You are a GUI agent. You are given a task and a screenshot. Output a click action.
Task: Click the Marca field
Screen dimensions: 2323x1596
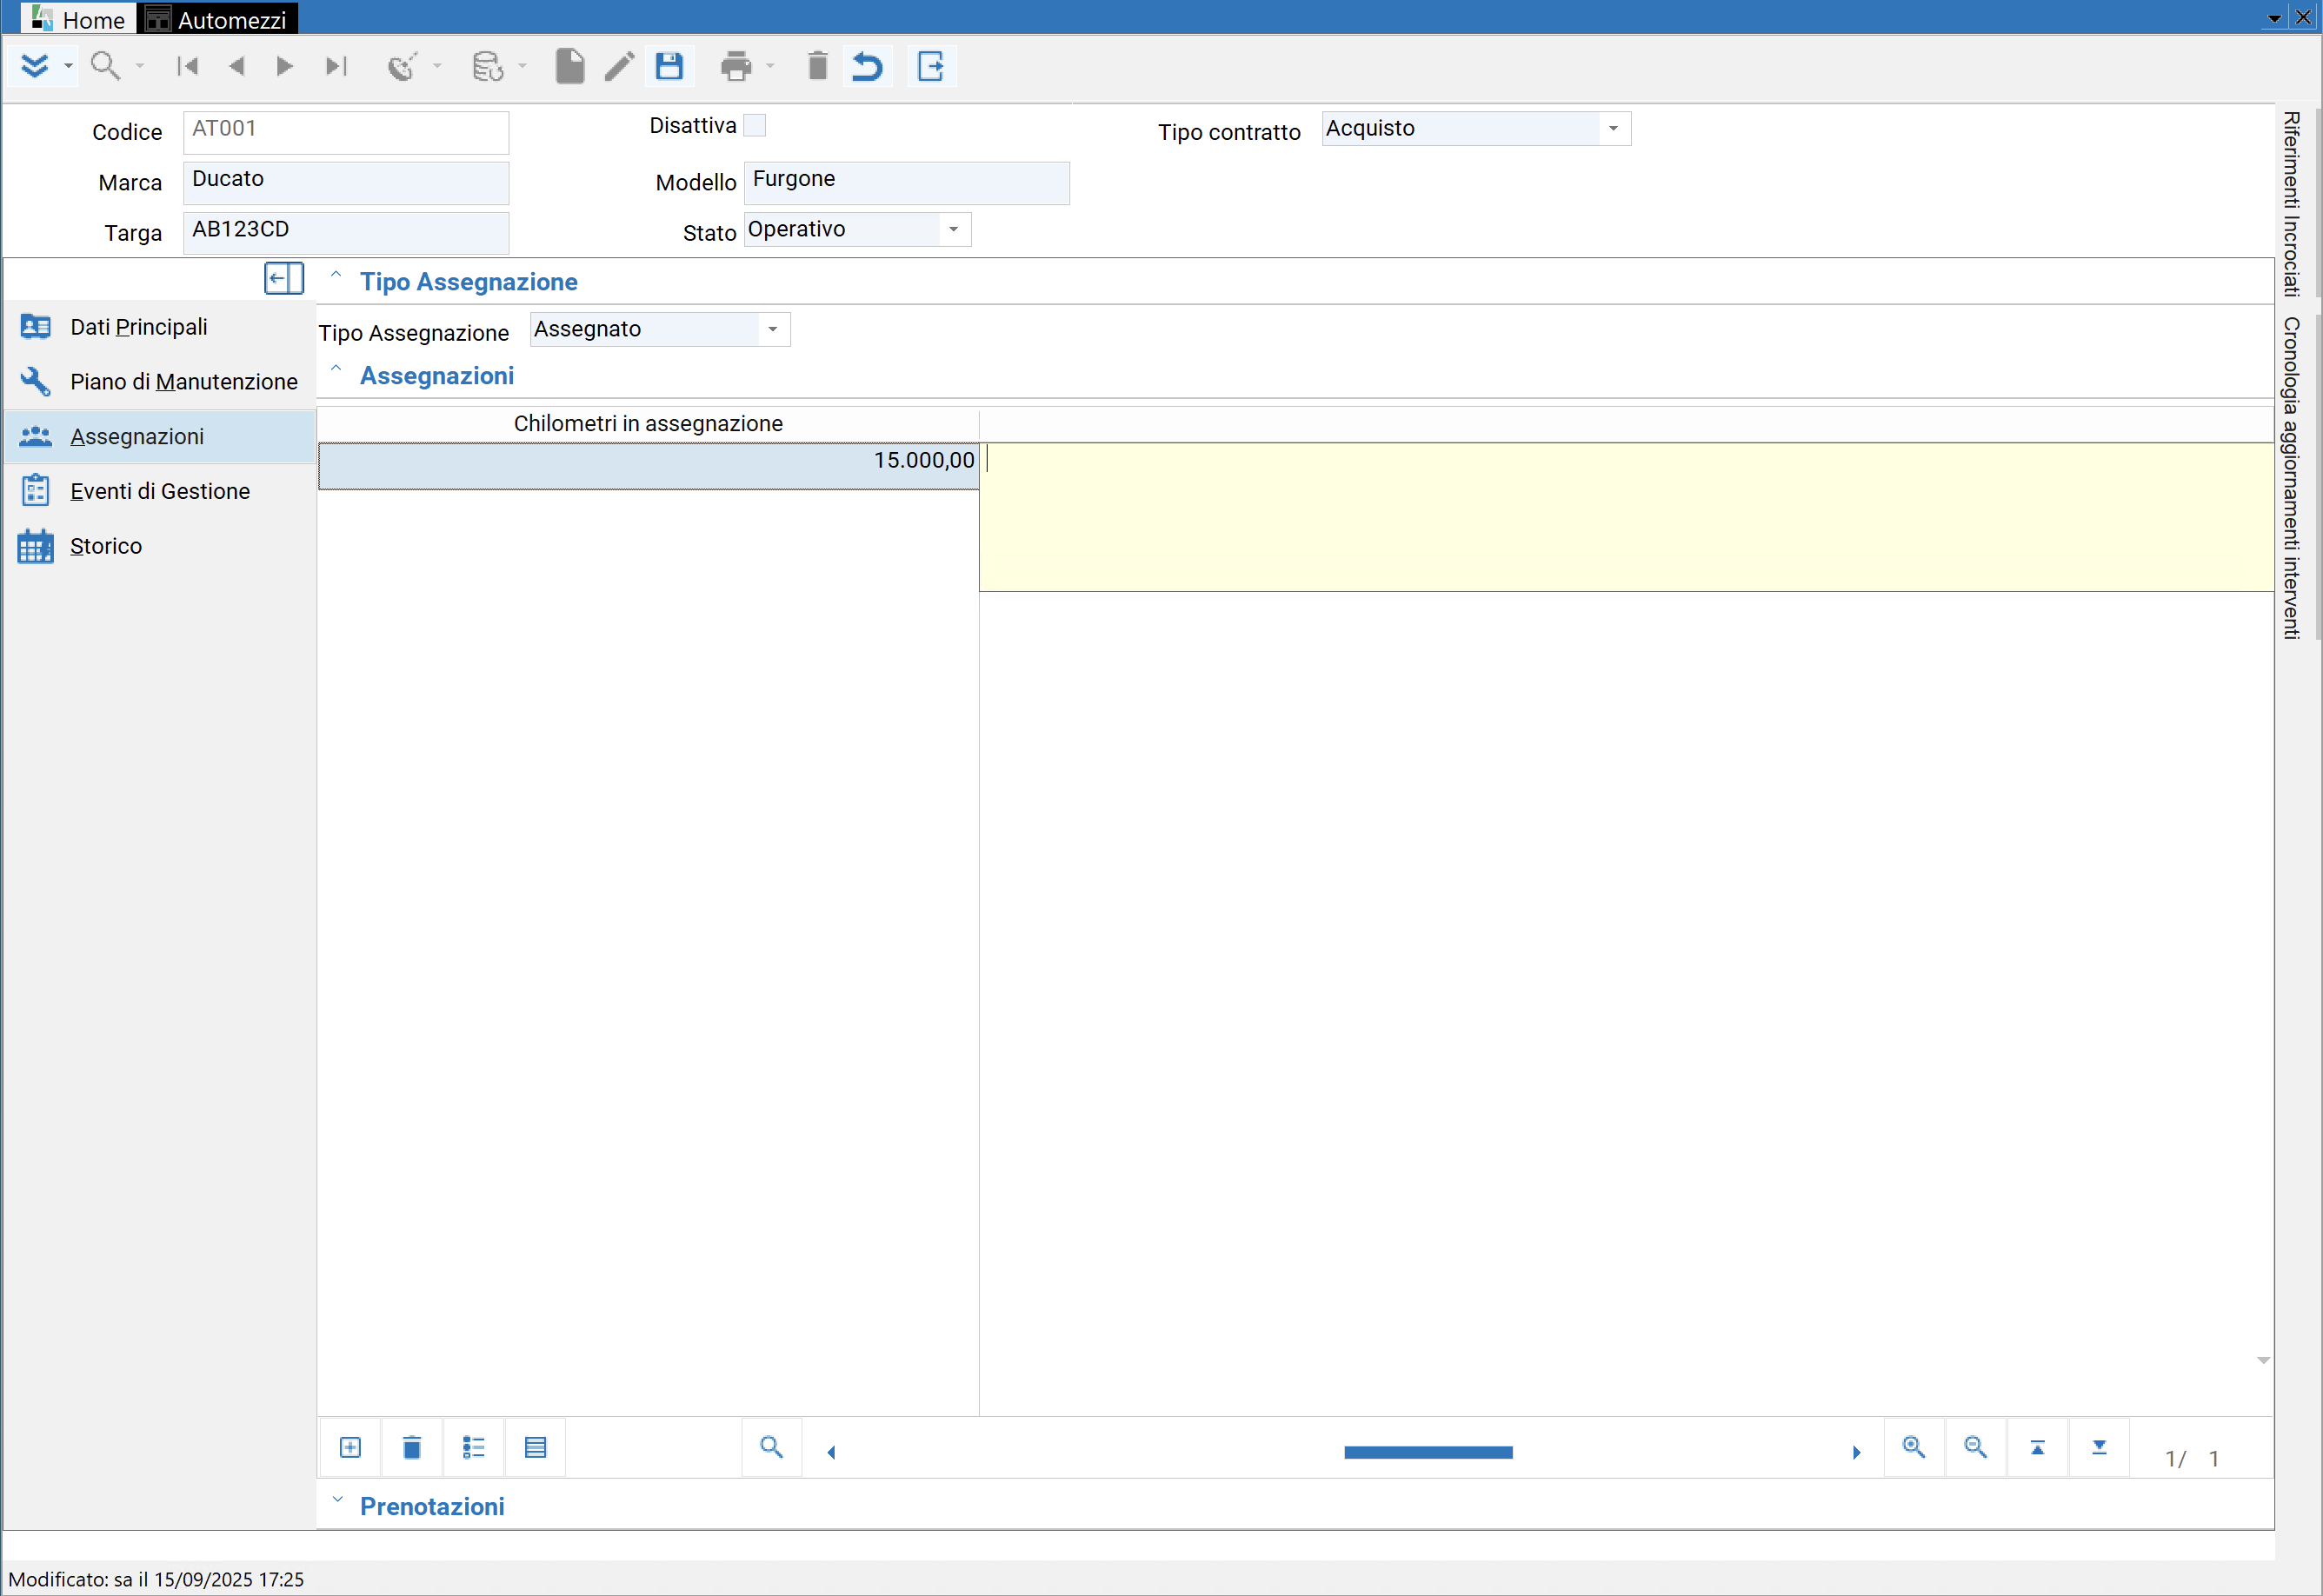pyautogui.click(x=346, y=183)
